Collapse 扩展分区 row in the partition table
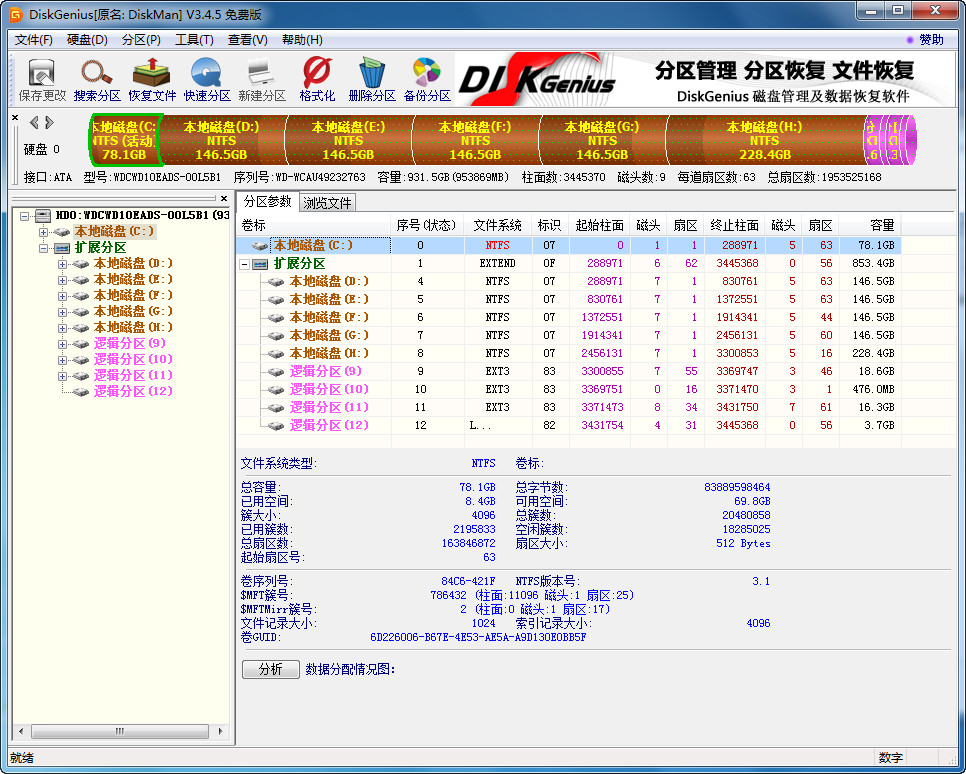966x774 pixels. (x=245, y=264)
